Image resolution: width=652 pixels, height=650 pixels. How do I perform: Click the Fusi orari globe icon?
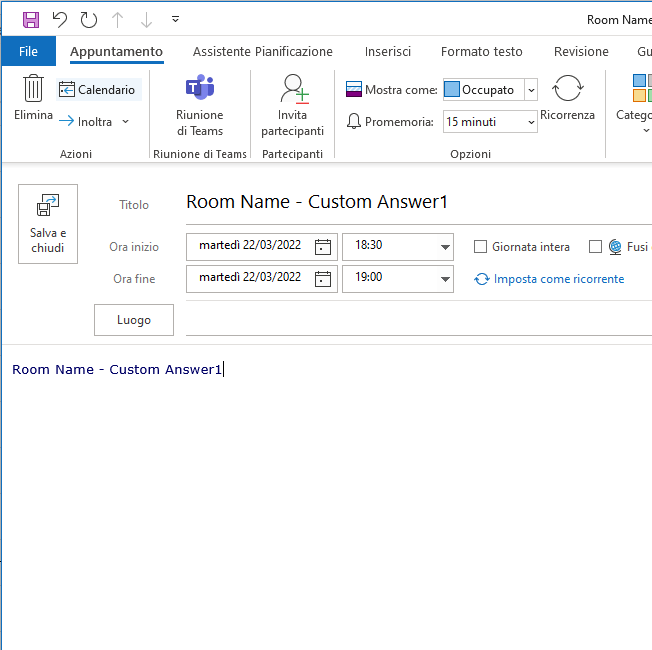615,247
